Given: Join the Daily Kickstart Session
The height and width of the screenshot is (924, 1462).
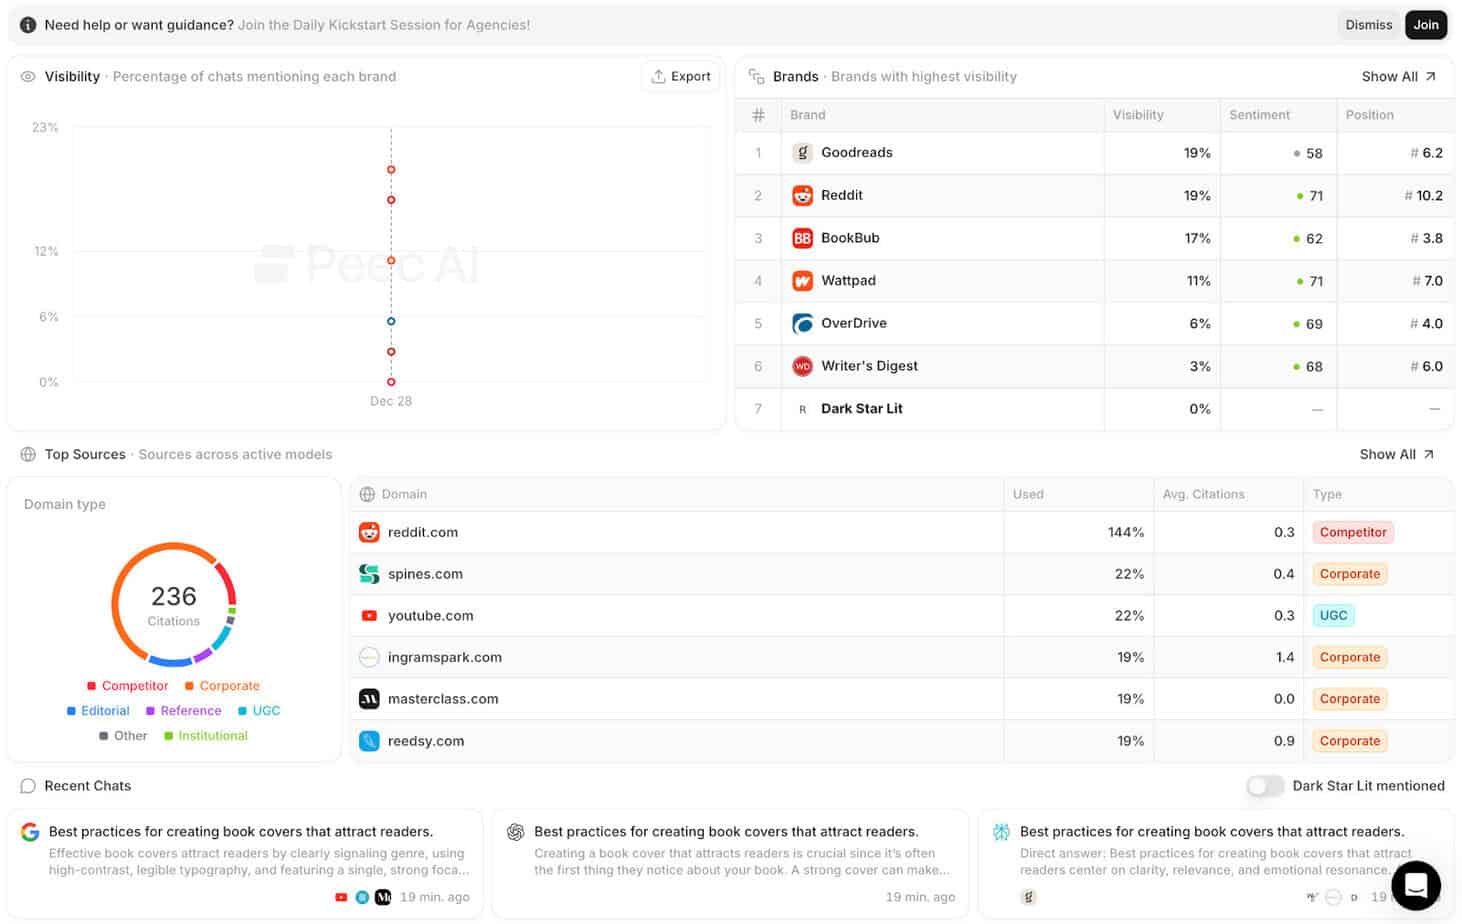Looking at the screenshot, I should [1426, 24].
